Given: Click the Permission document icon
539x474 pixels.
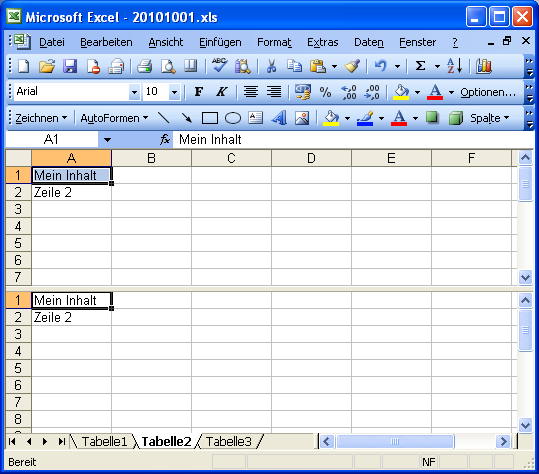Looking at the screenshot, I should click(93, 66).
